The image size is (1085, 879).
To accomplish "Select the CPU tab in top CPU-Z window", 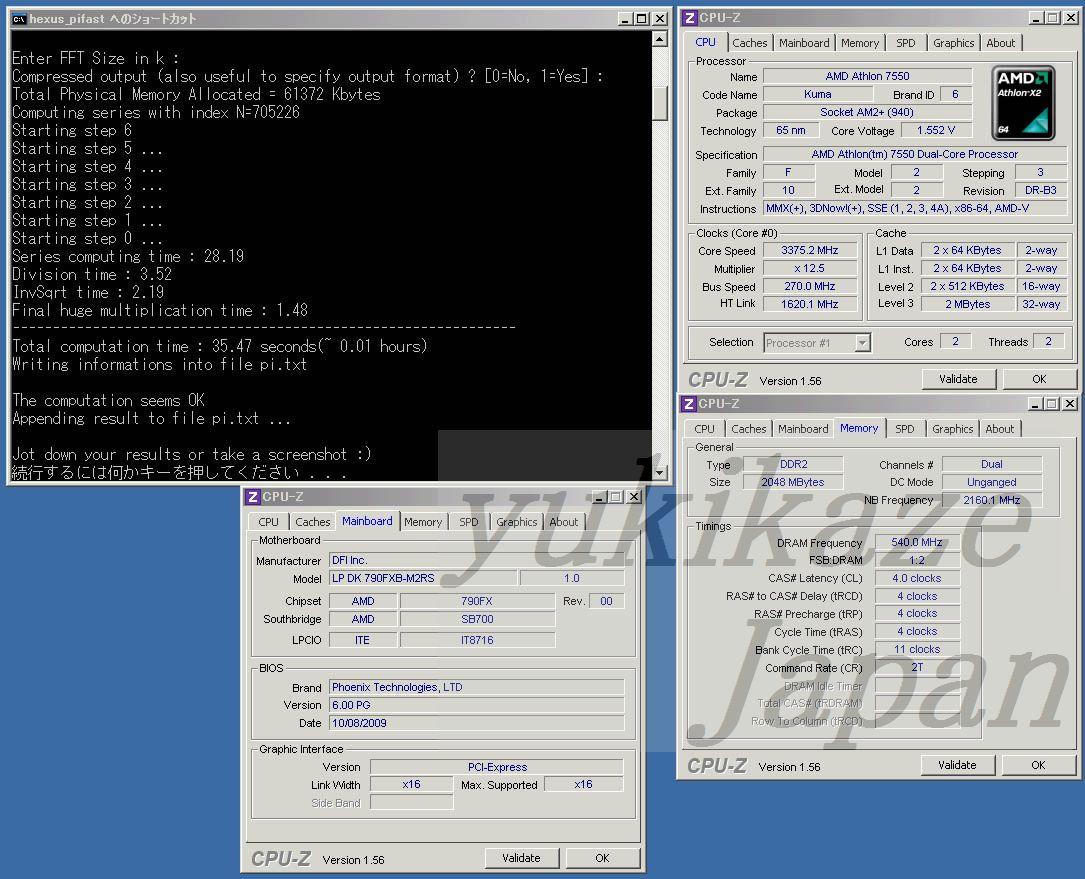I will pos(705,42).
